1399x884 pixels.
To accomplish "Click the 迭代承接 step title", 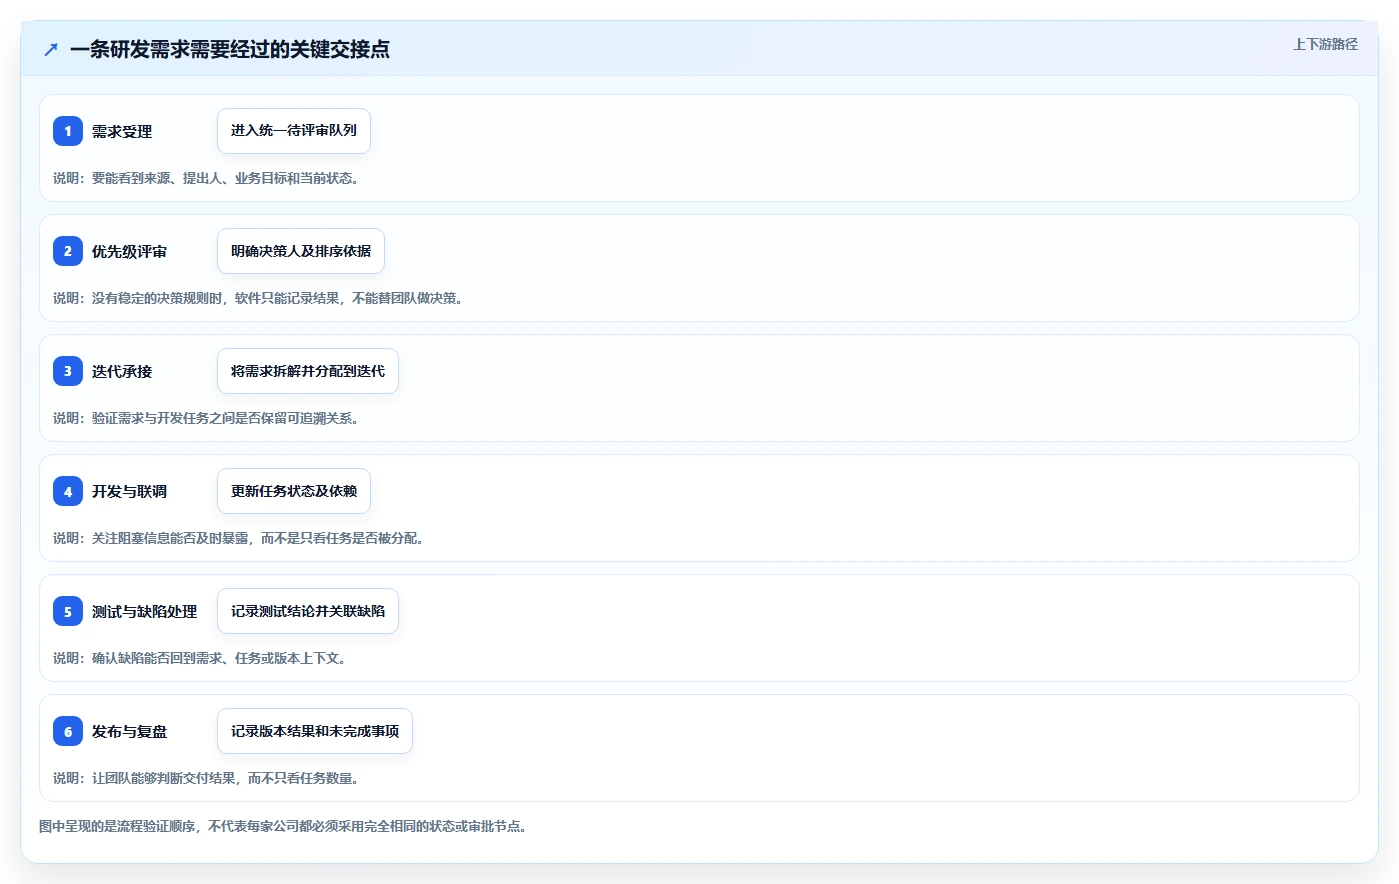I will [122, 371].
